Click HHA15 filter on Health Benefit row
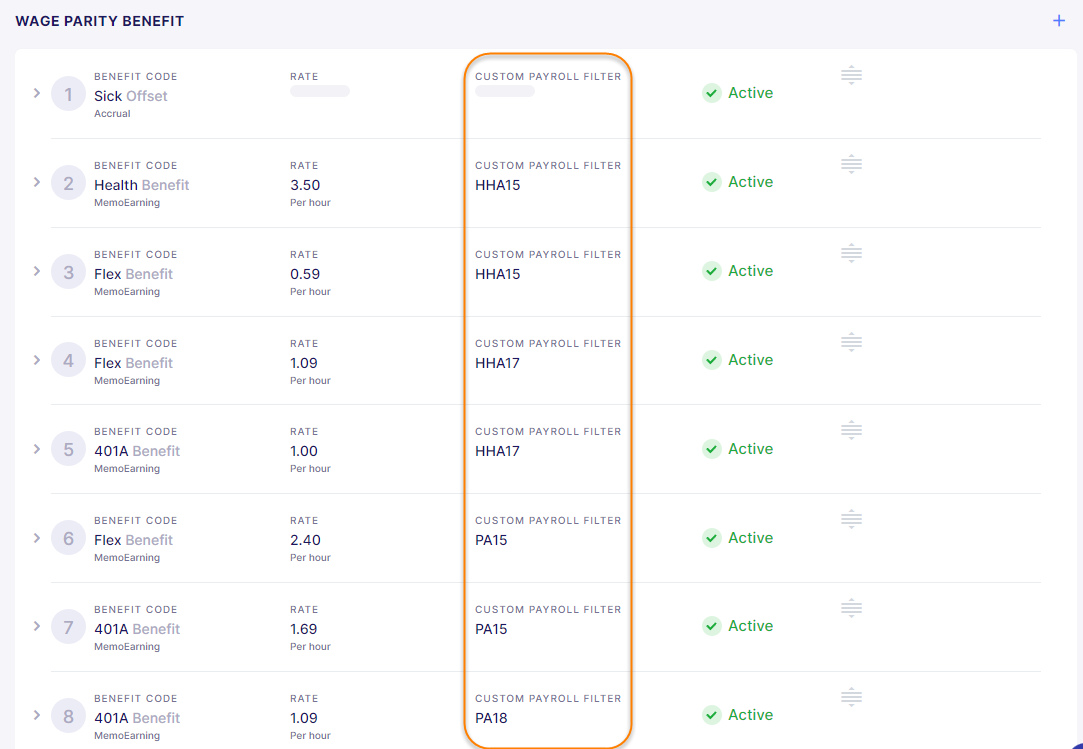 coord(497,185)
